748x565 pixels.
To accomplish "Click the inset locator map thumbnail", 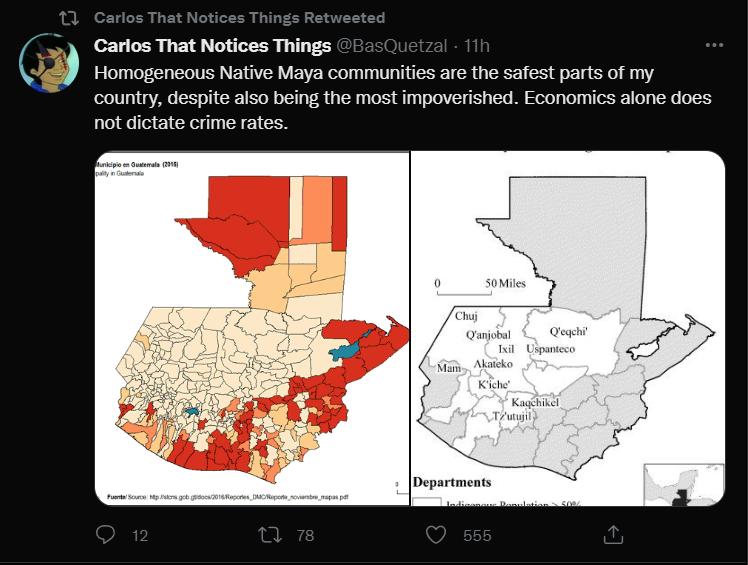I will pyautogui.click(x=684, y=484).
